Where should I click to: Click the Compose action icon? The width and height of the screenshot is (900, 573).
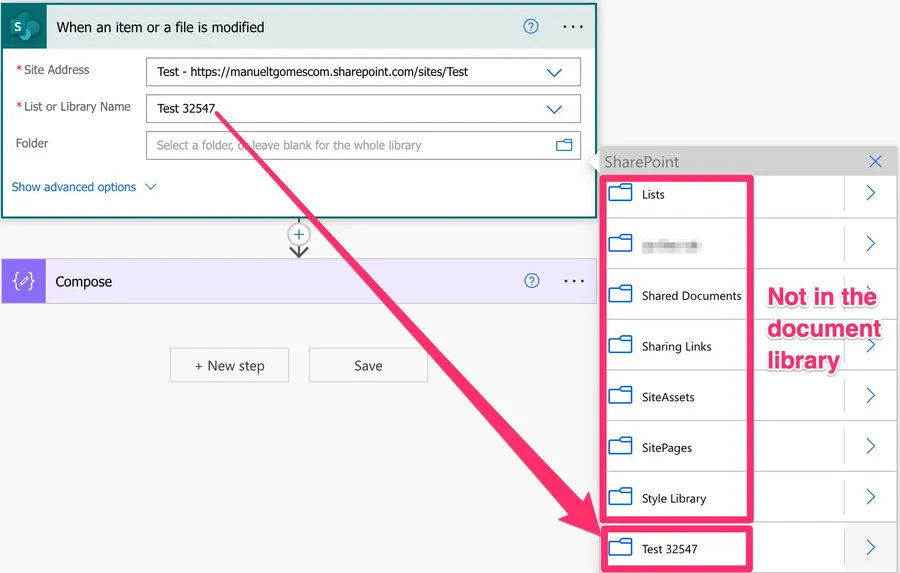[x=24, y=282]
